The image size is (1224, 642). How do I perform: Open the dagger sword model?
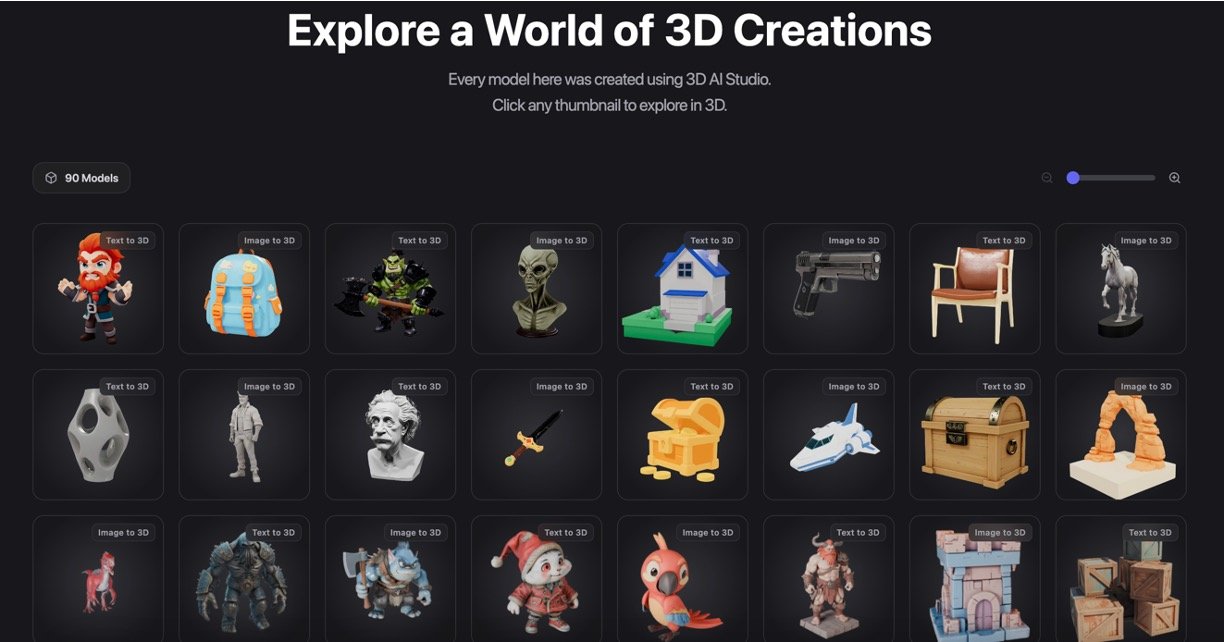pyautogui.click(x=536, y=435)
